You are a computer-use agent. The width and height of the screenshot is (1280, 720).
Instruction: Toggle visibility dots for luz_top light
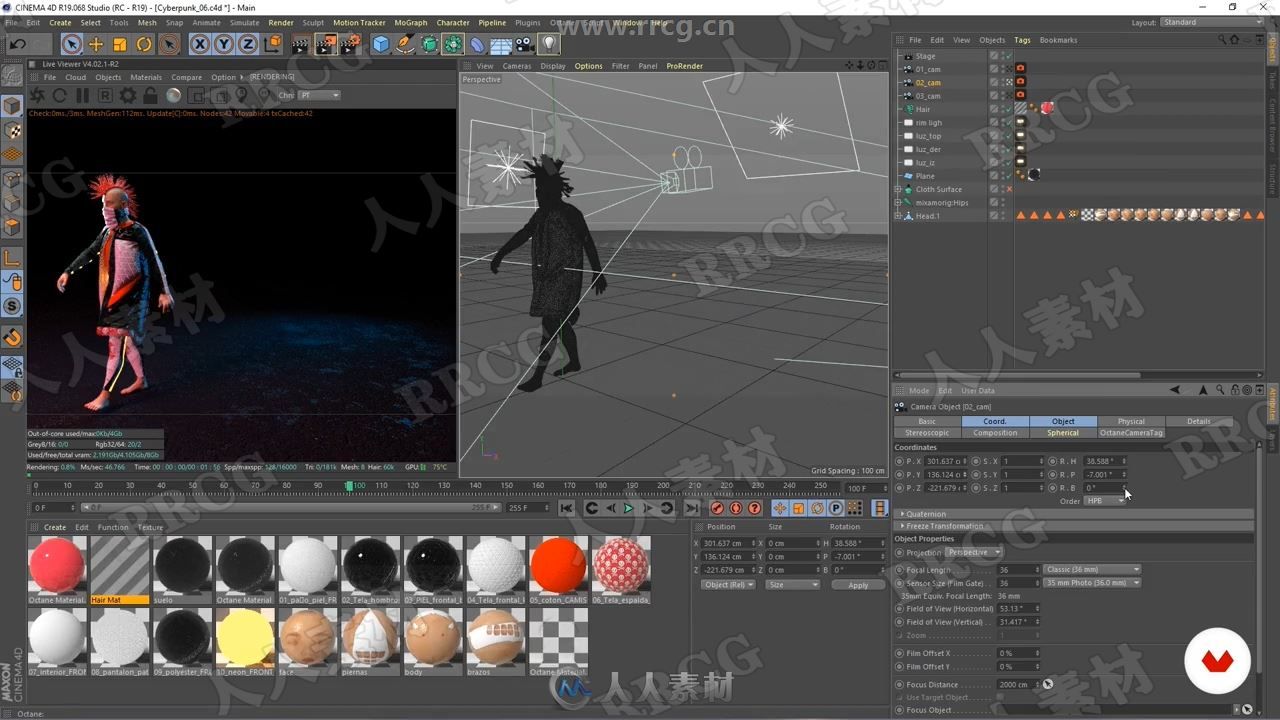click(x=1001, y=135)
